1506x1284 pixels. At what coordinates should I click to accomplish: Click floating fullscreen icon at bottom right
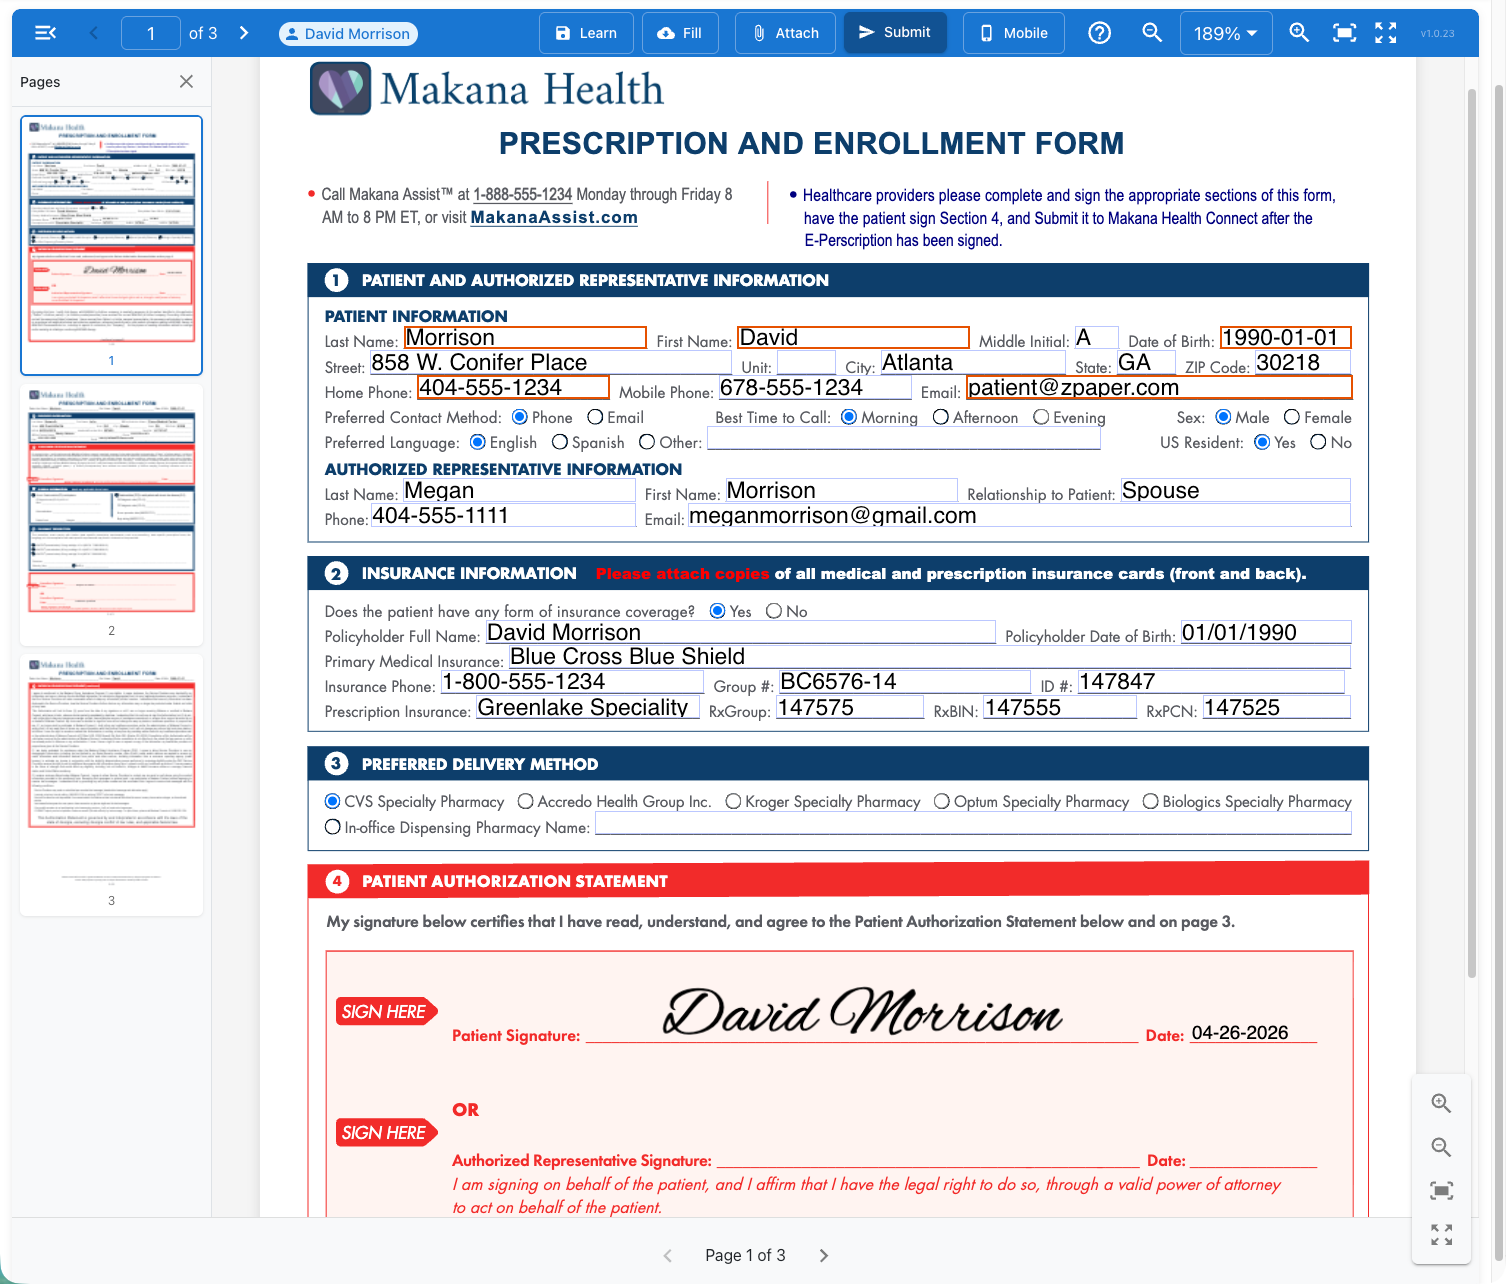point(1441,1235)
